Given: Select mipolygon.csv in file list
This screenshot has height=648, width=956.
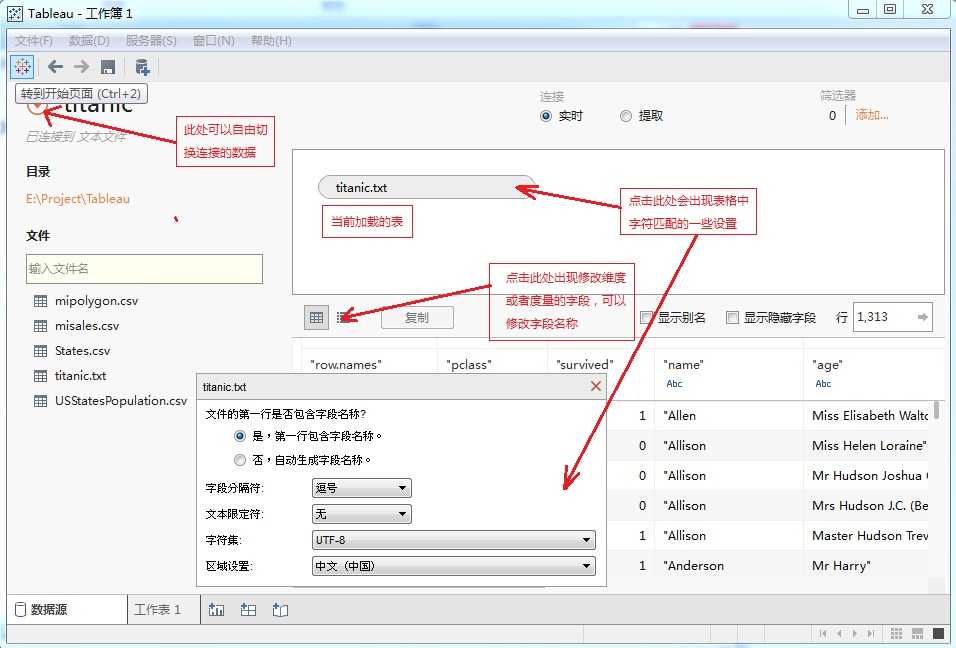Looking at the screenshot, I should click(x=96, y=301).
